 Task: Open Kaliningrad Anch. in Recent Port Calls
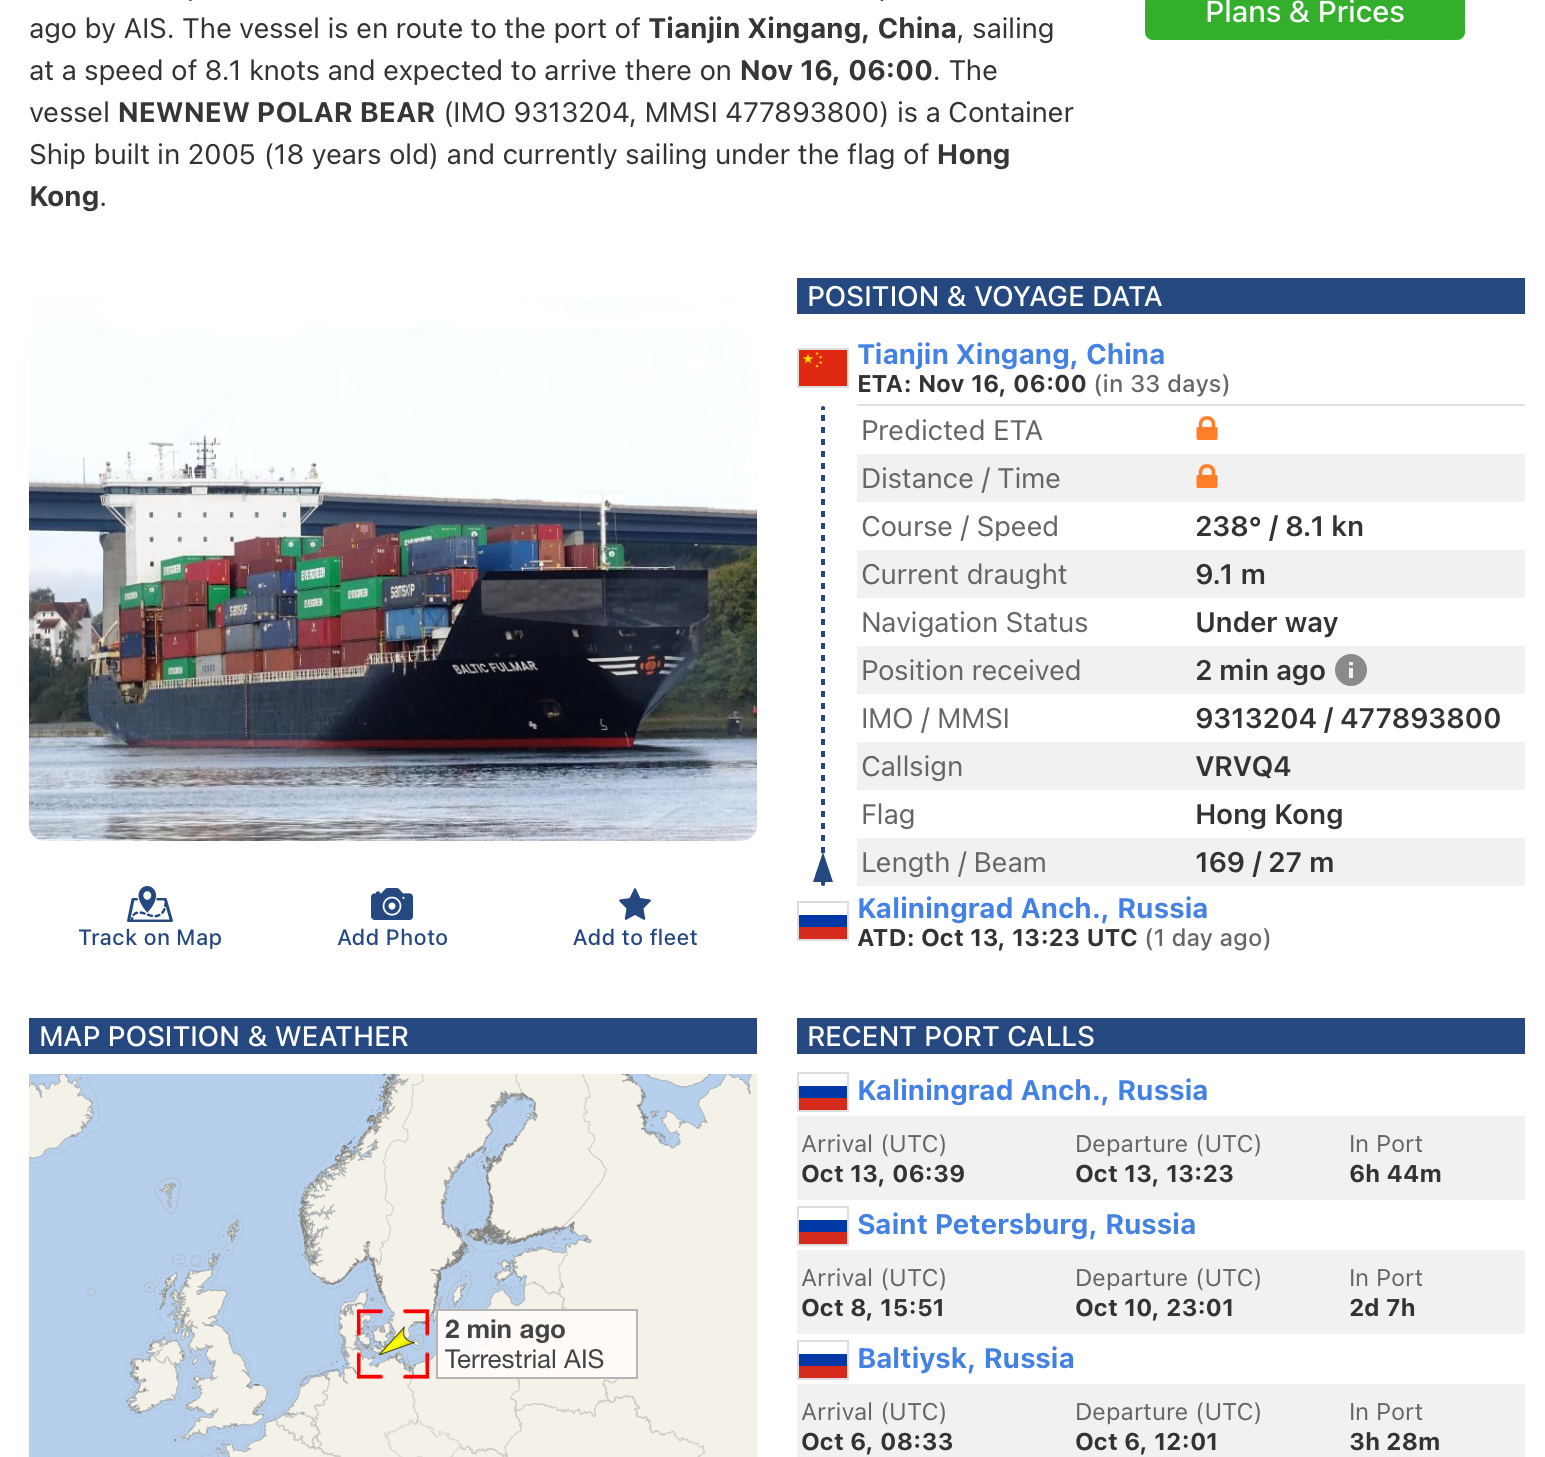(x=1033, y=1090)
